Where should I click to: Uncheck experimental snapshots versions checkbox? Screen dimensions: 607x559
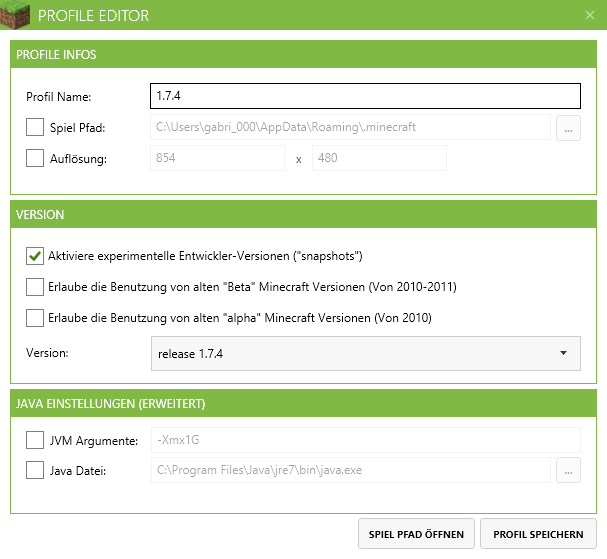pyautogui.click(x=35, y=256)
